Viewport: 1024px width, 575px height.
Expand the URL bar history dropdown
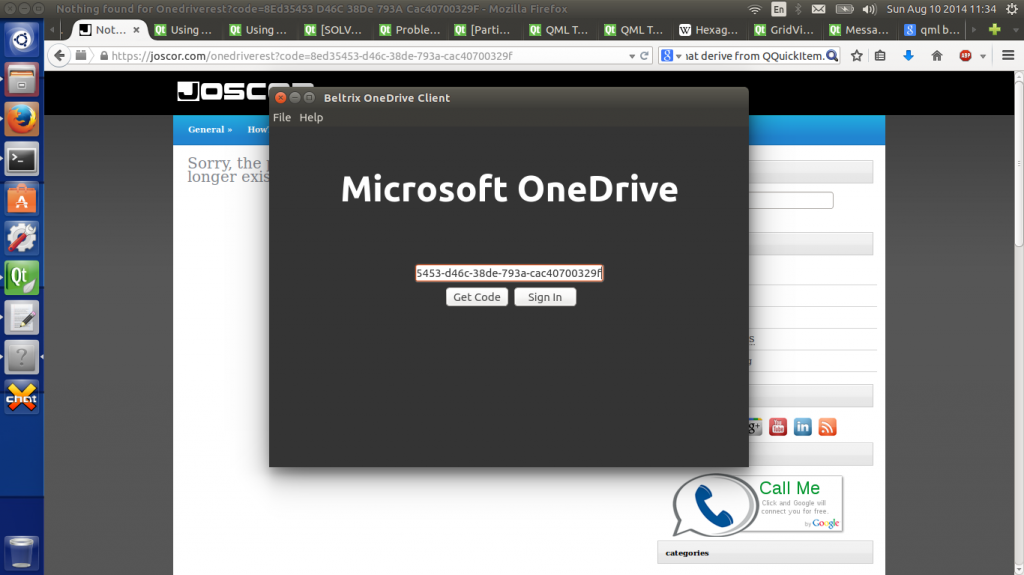click(629, 56)
